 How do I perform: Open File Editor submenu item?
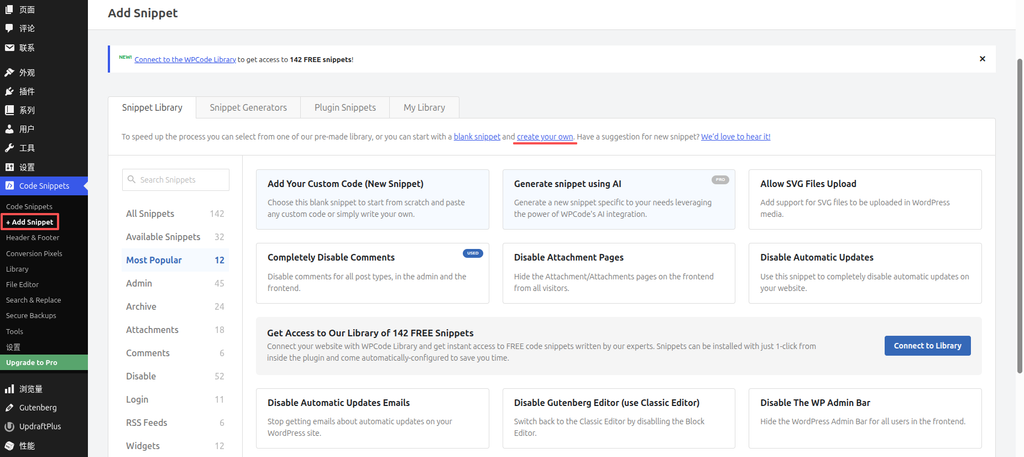[22, 285]
